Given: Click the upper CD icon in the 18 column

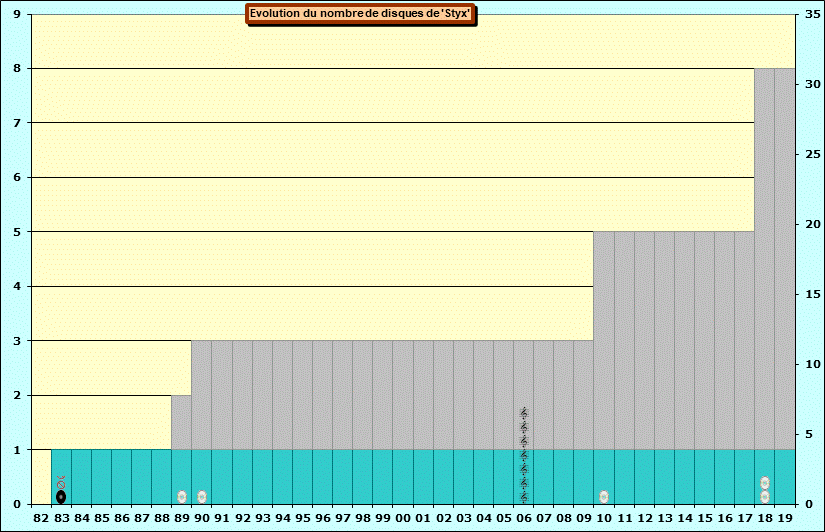Looking at the screenshot, I should point(765,483).
